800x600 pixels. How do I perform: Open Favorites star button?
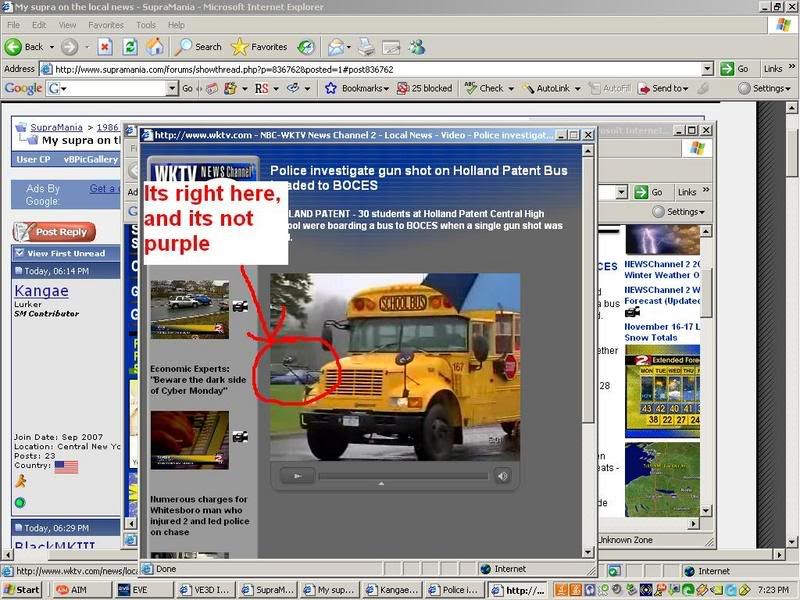click(x=259, y=47)
